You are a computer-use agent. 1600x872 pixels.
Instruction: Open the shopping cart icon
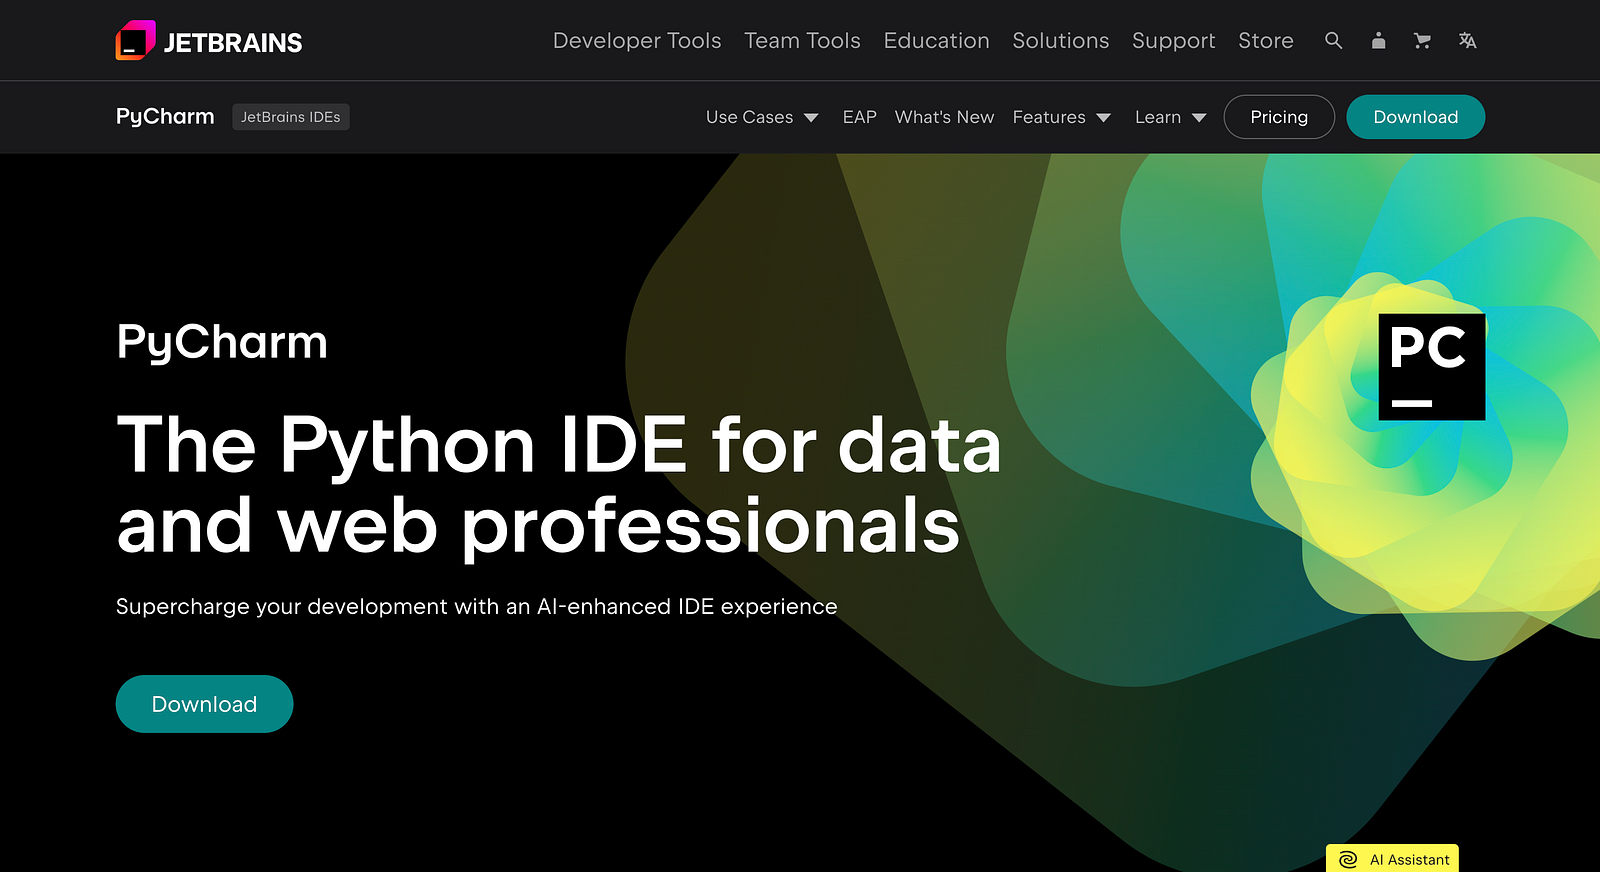pos(1422,41)
